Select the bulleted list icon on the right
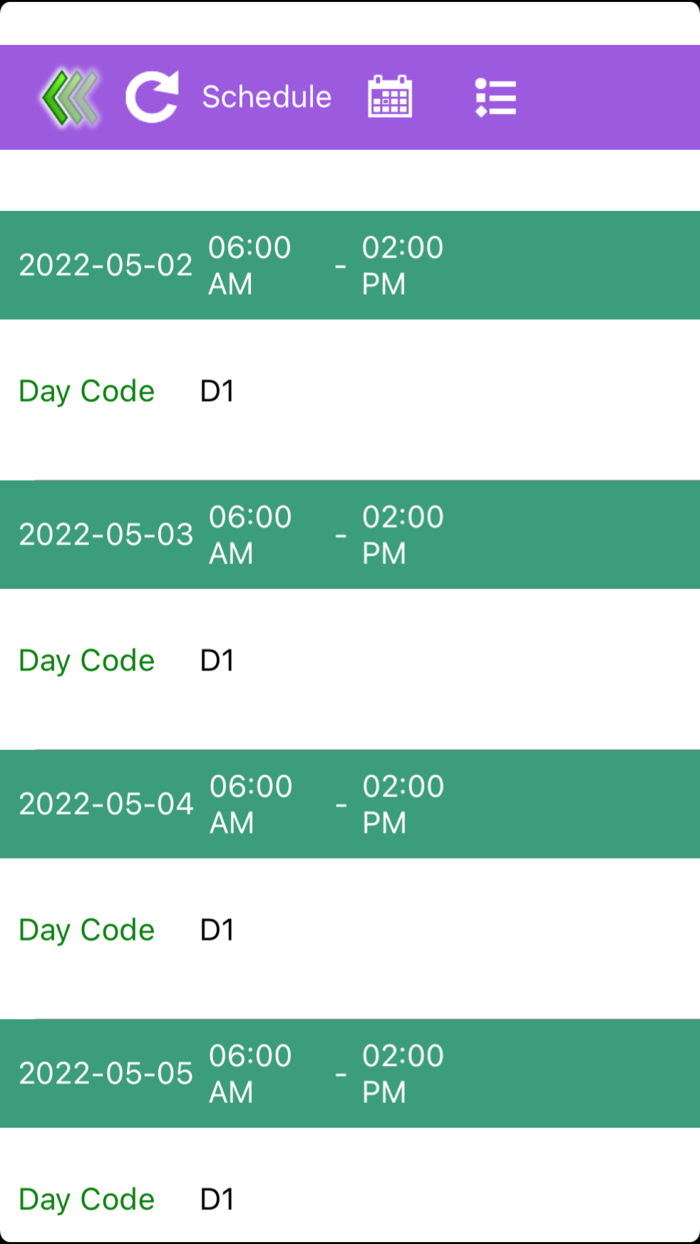 coord(494,96)
